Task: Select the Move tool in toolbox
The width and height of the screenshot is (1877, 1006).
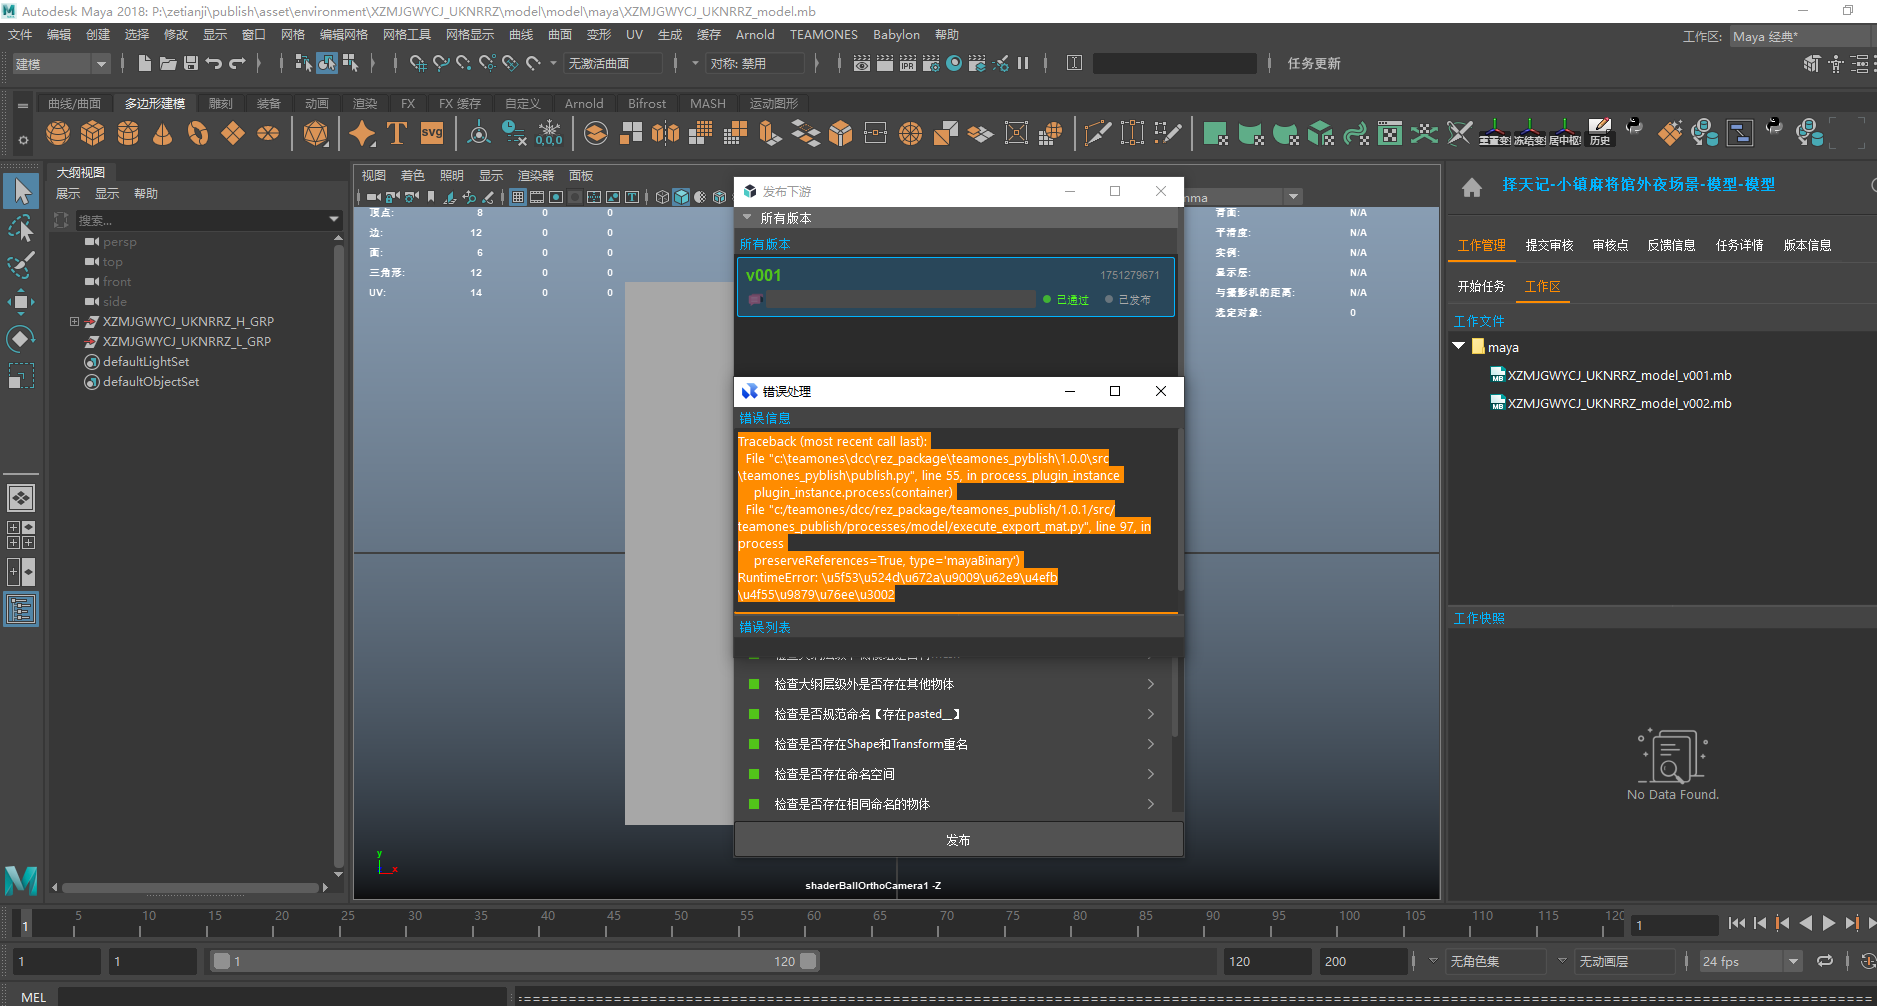Action: coord(21,301)
